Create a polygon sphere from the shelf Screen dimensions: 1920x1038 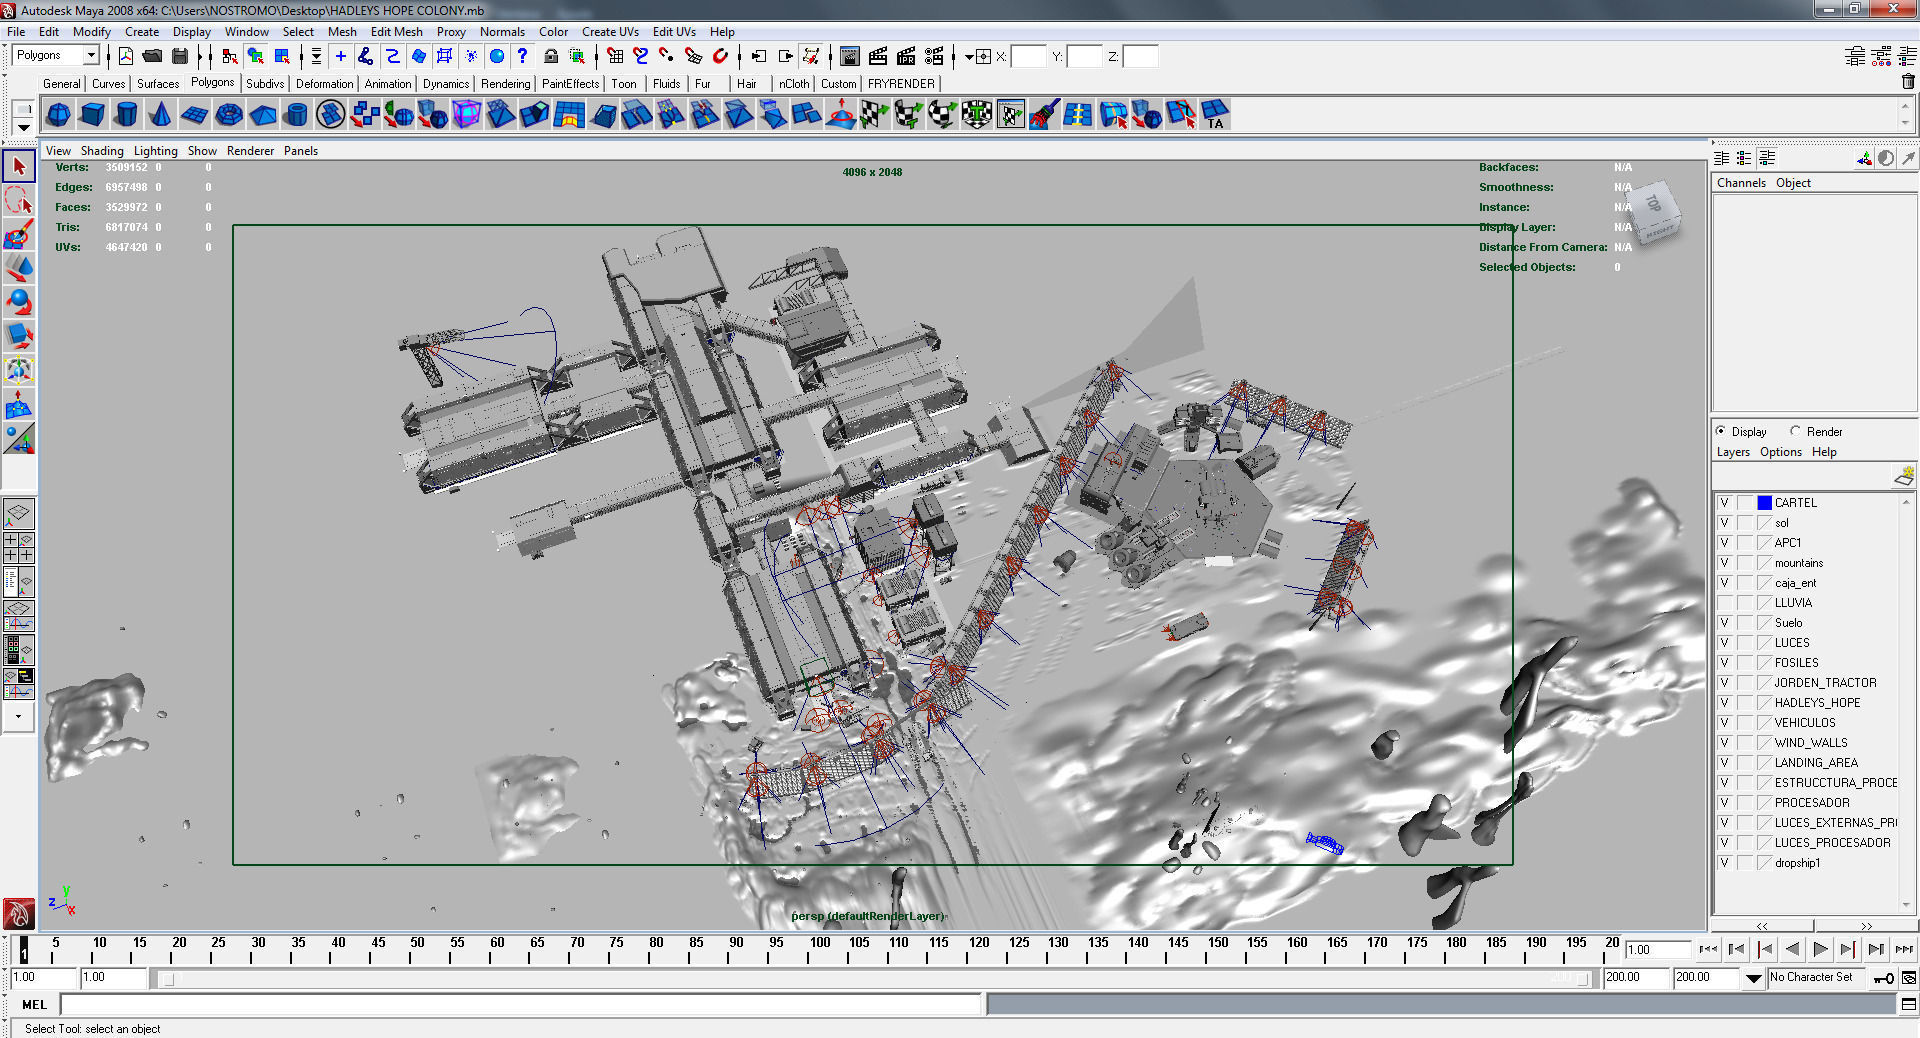pos(59,115)
